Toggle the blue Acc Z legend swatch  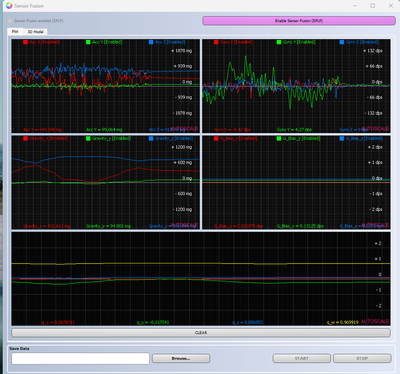tap(151, 42)
